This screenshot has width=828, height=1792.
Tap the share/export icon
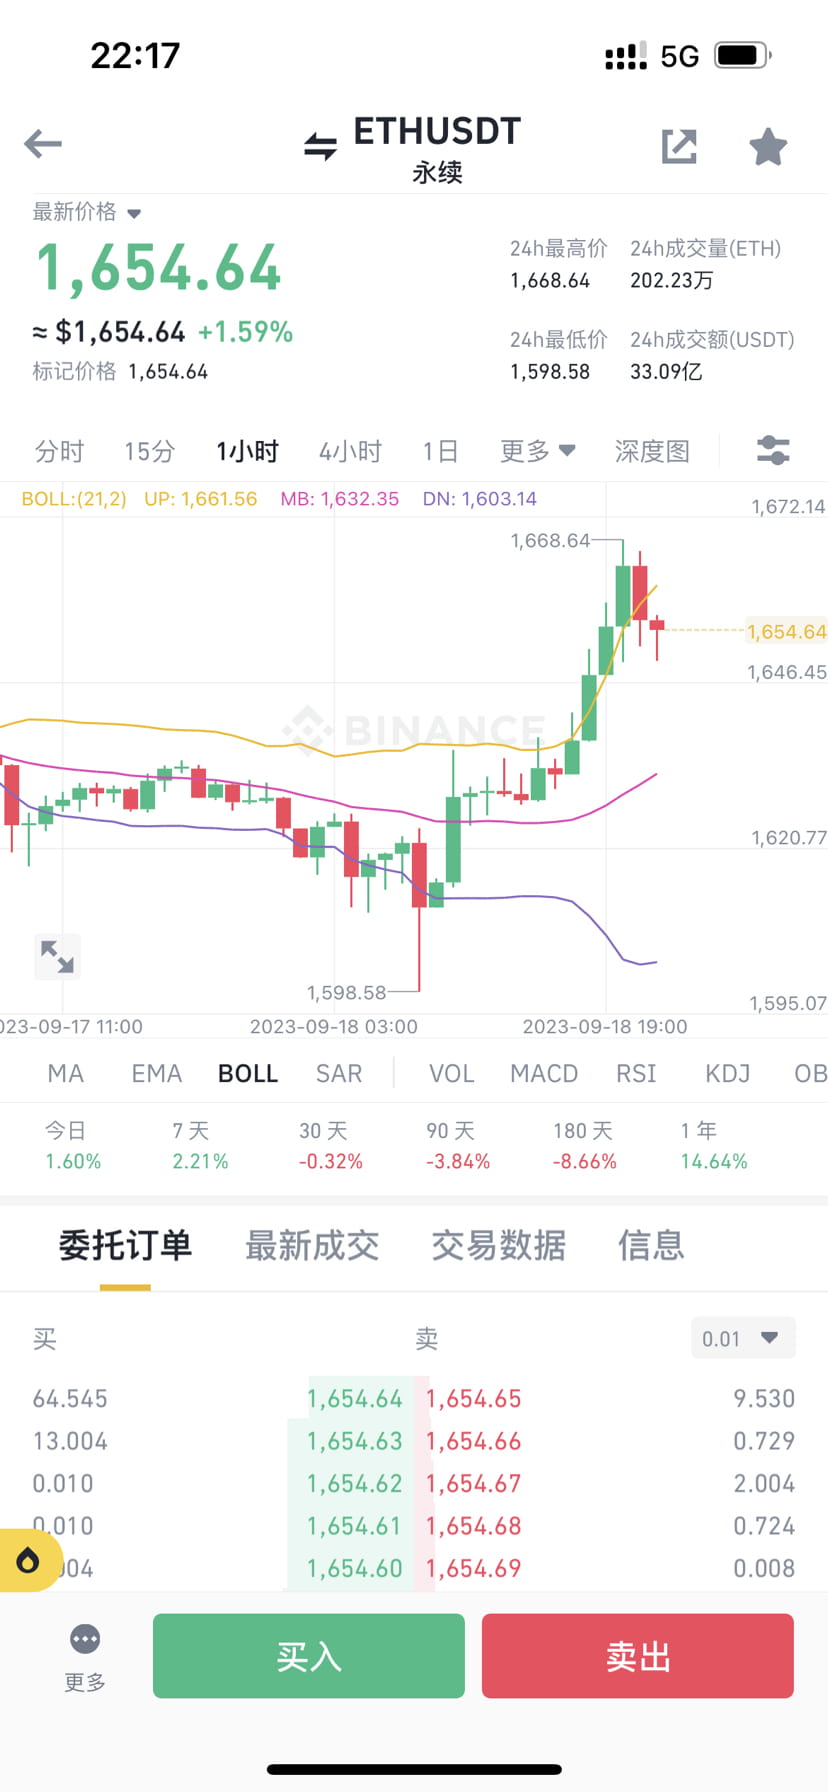[x=679, y=146]
